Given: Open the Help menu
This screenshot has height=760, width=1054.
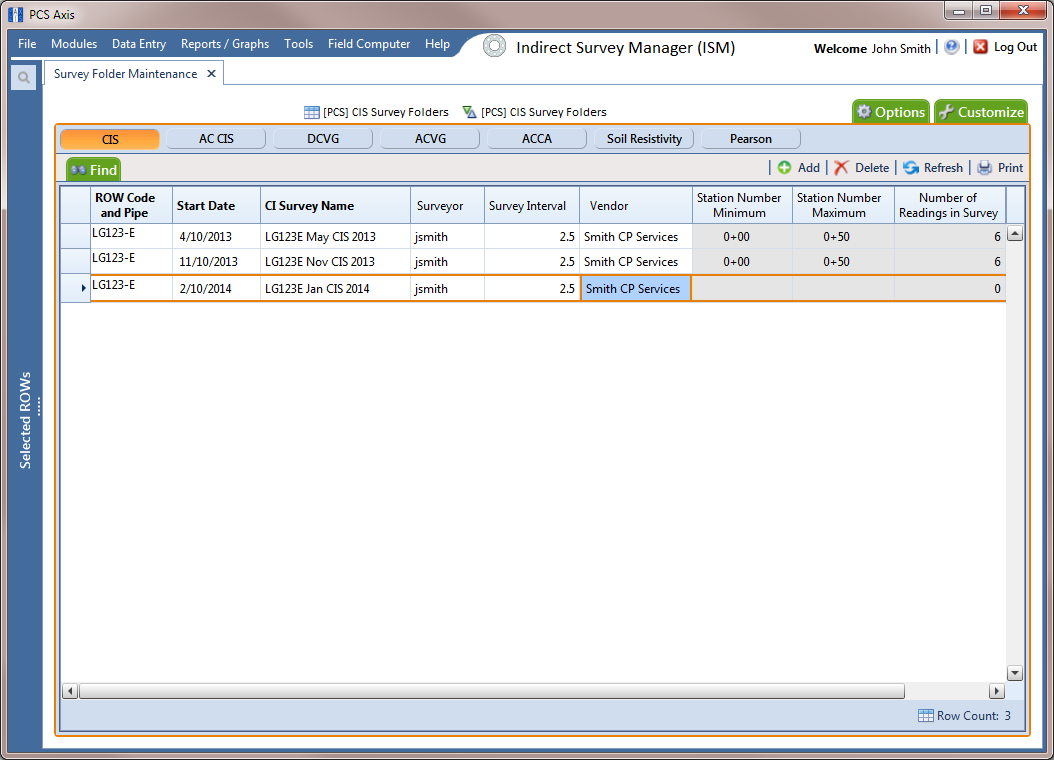Looking at the screenshot, I should click(437, 44).
